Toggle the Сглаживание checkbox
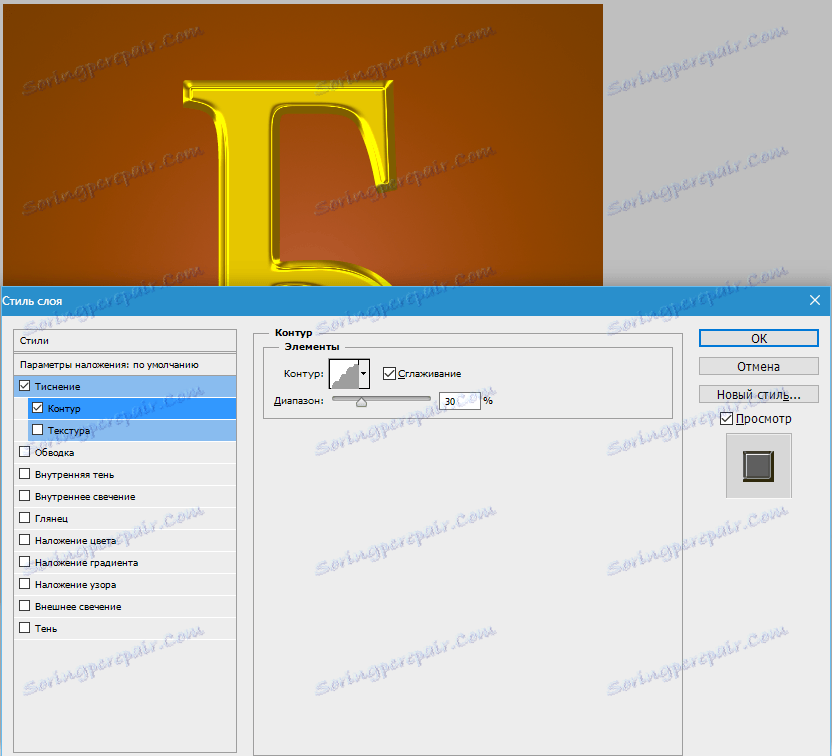This screenshot has height=756, width=832. 389,373
